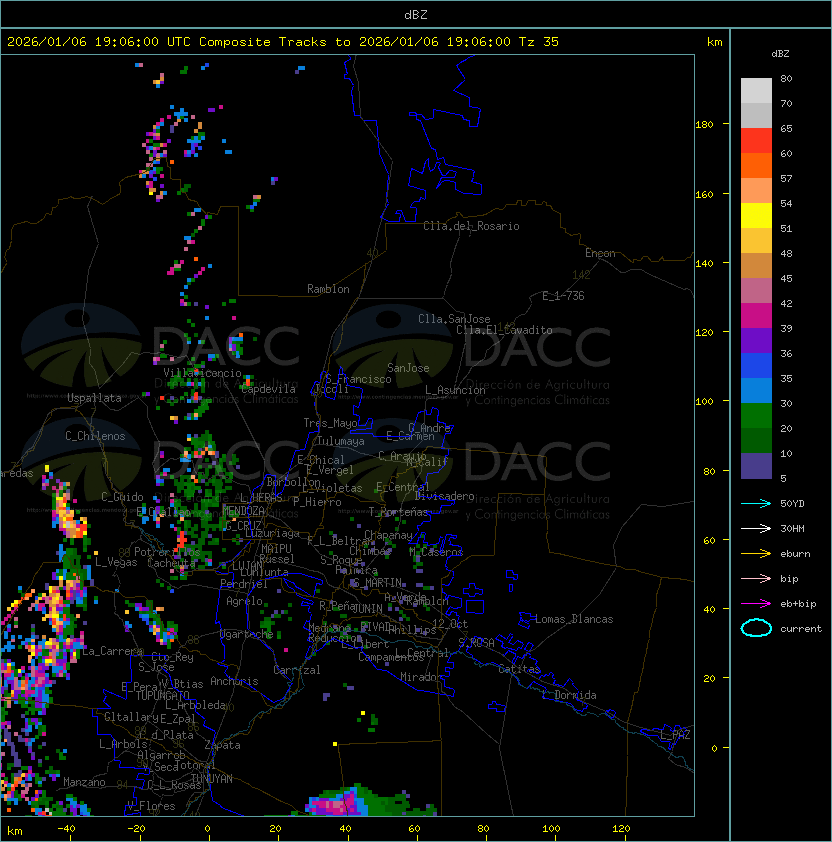This screenshot has width=832, height=842.
Task: Click the 'MAIPU' city label
Action: tap(276, 549)
